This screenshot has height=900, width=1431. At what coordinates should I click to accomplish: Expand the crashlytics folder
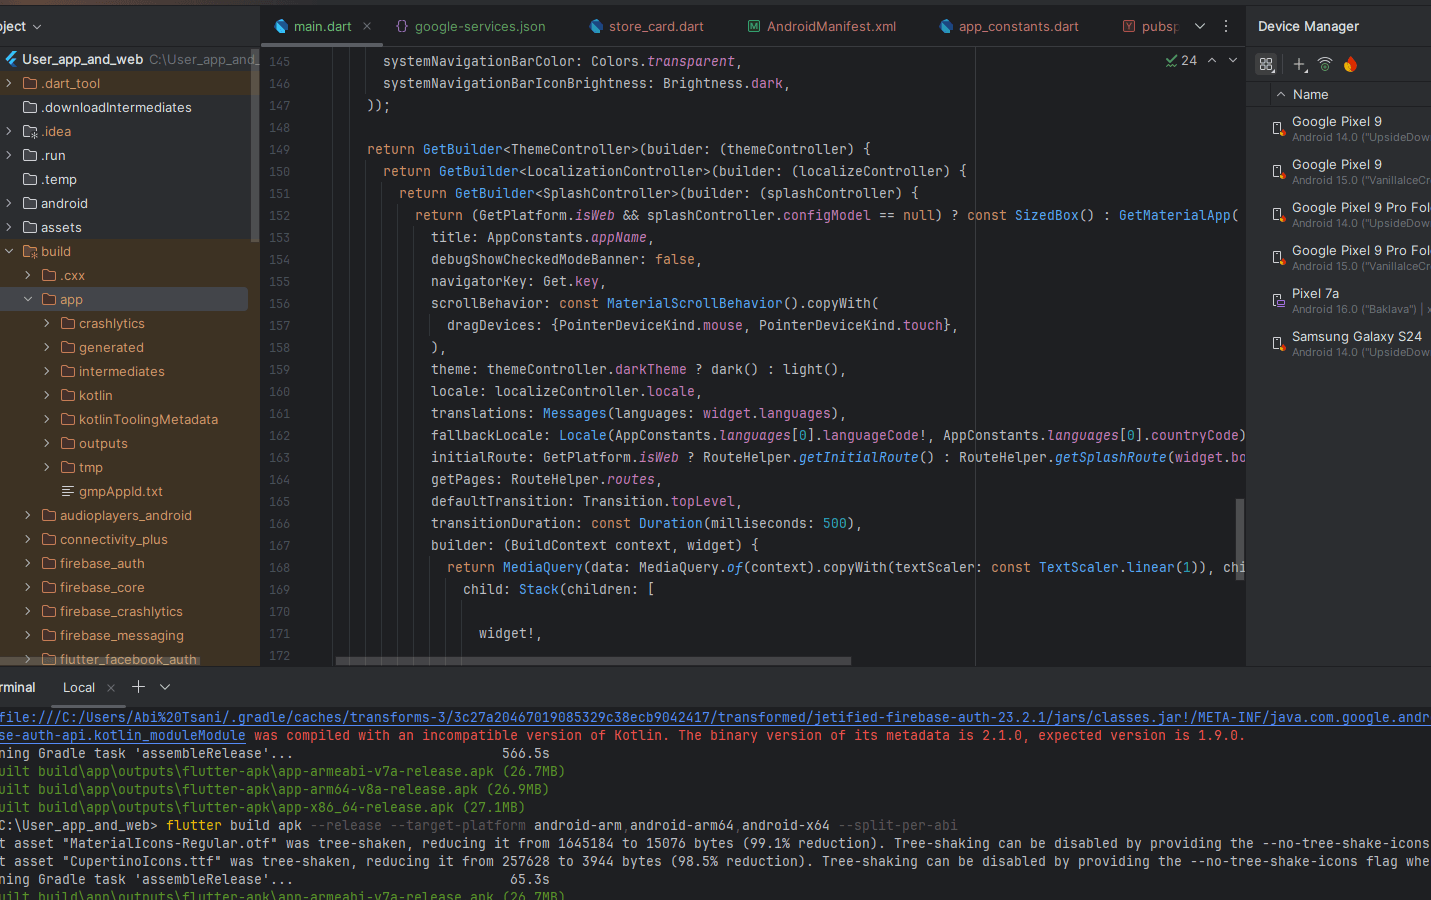[47, 323]
